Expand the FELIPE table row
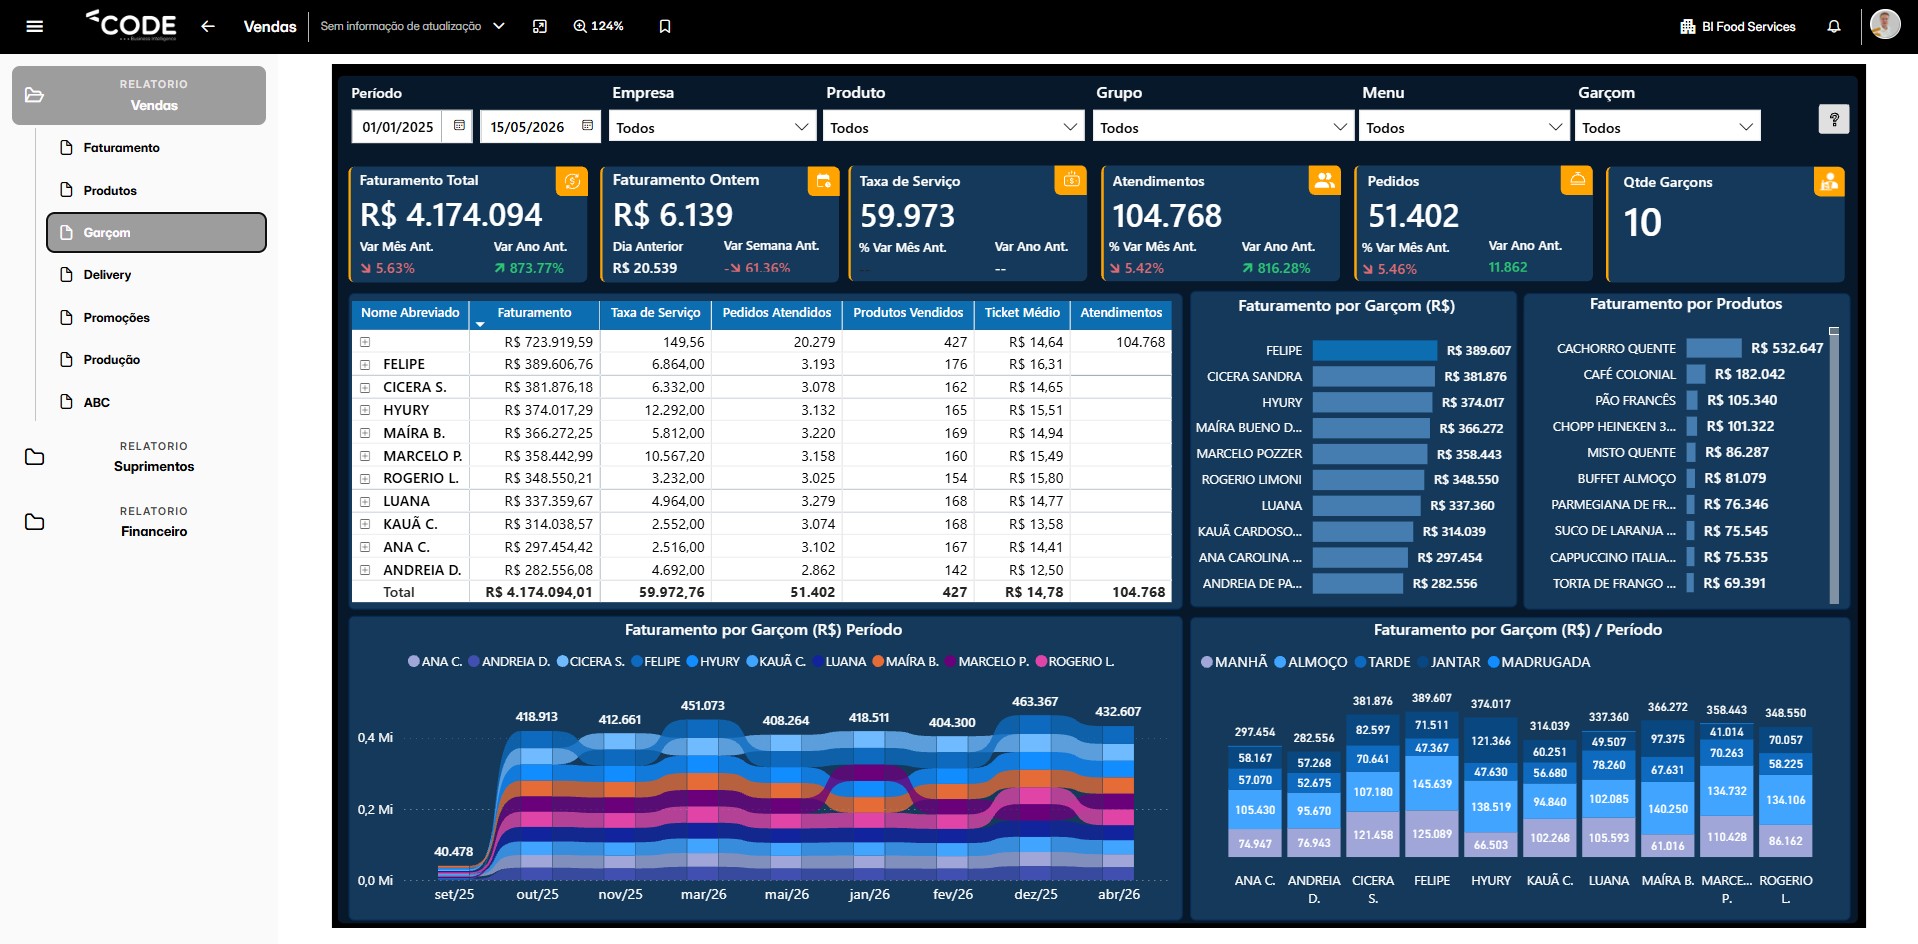The image size is (1918, 944). (365, 365)
